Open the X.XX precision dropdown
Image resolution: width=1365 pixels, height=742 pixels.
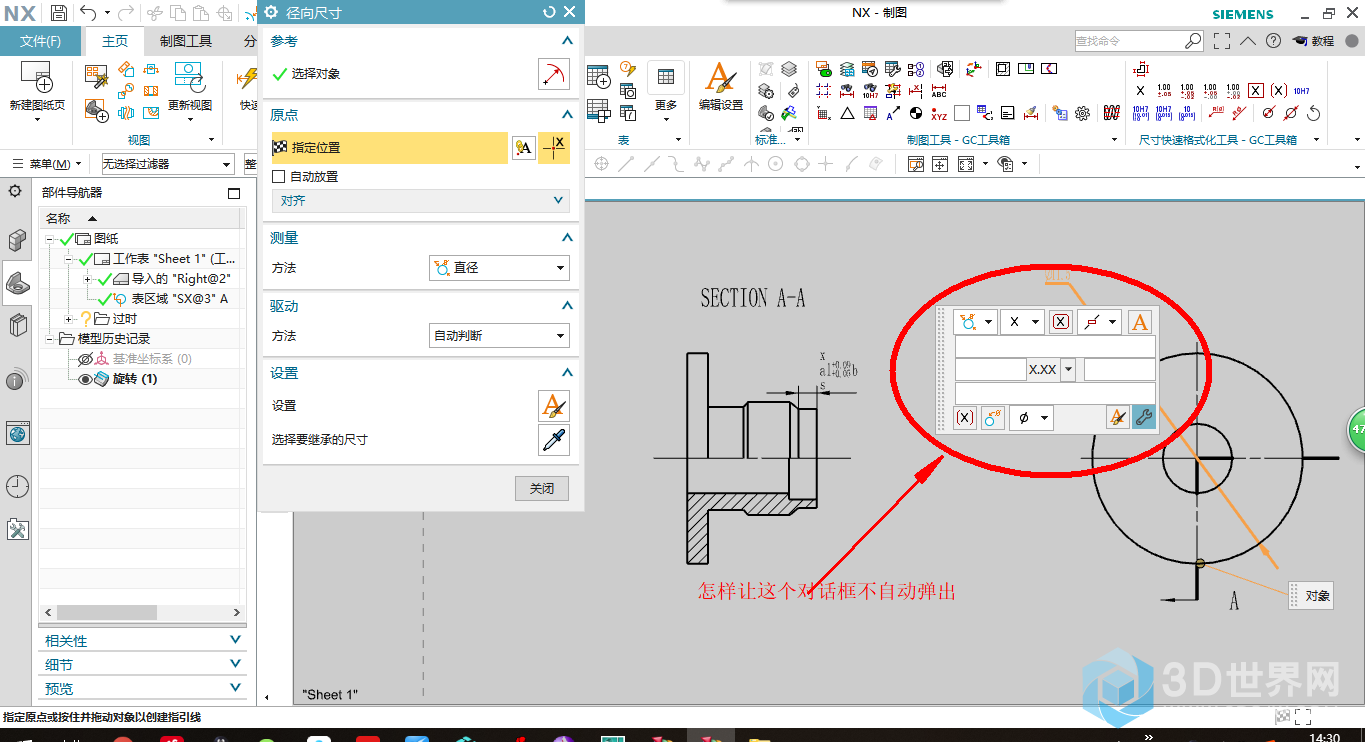coord(1068,370)
